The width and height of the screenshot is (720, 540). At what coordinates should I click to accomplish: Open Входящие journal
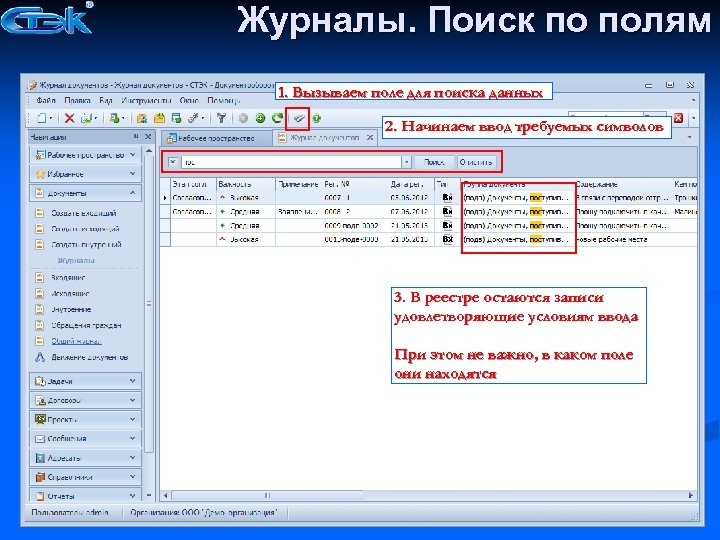pyautogui.click(x=68, y=277)
